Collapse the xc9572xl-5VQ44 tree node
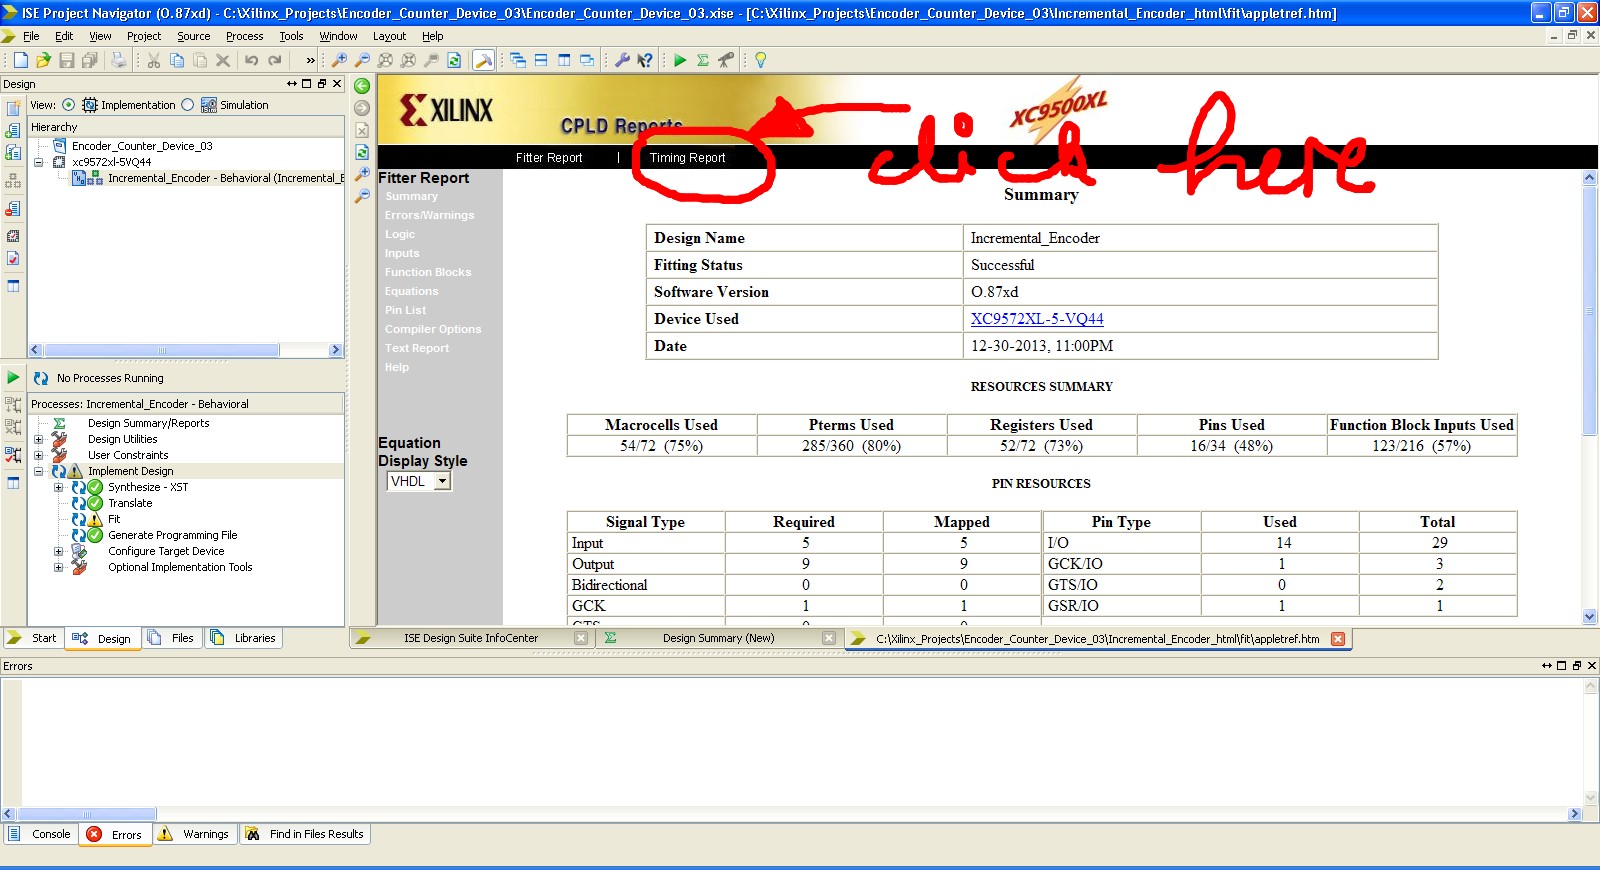 tap(39, 162)
